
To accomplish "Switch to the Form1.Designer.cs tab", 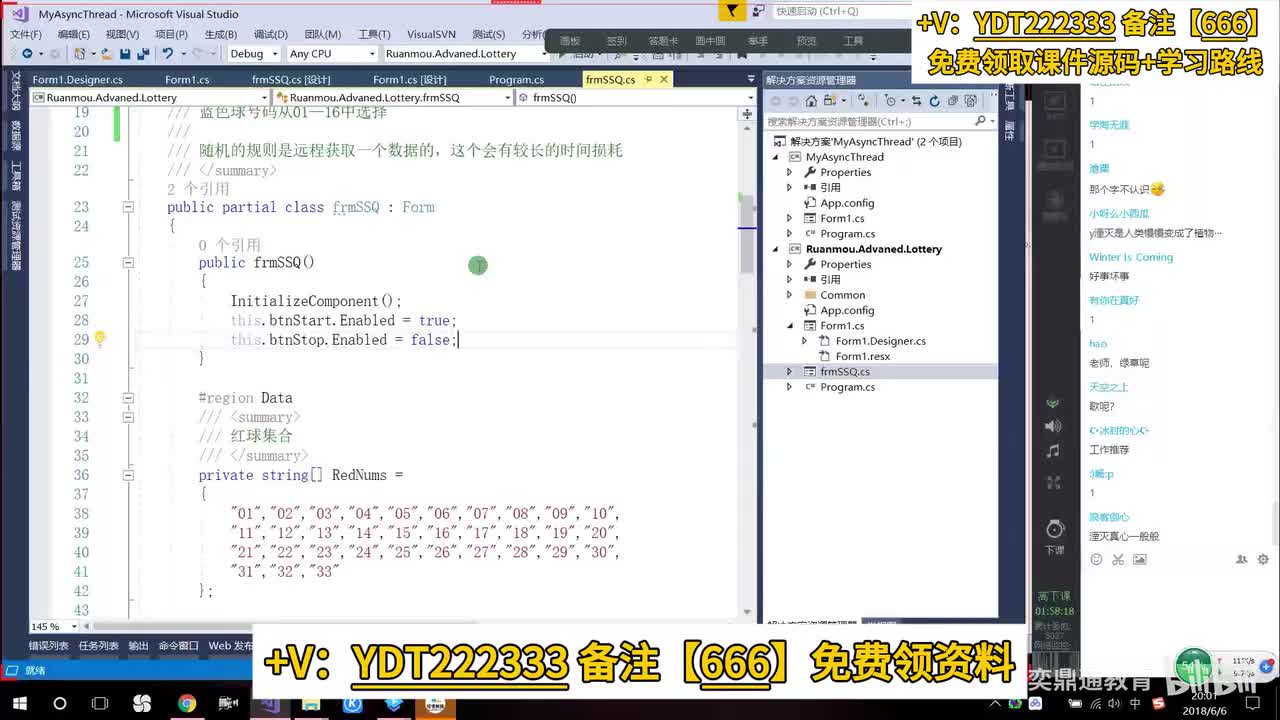I will (78, 80).
